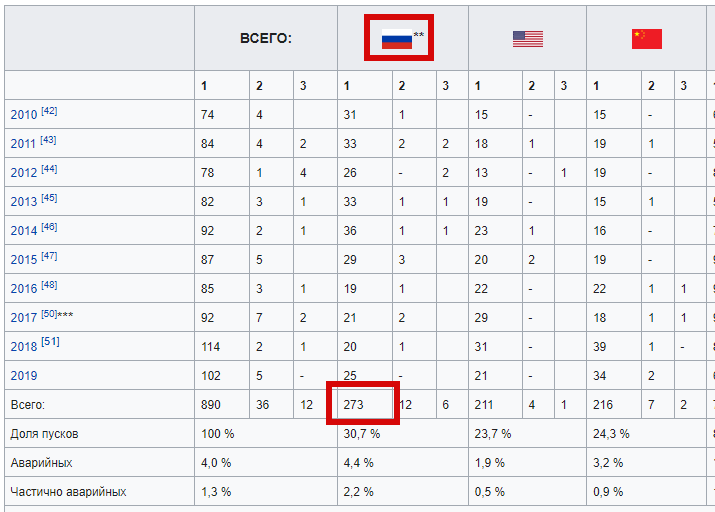Open the 2016 year link
715x512 pixels.
coord(23,289)
